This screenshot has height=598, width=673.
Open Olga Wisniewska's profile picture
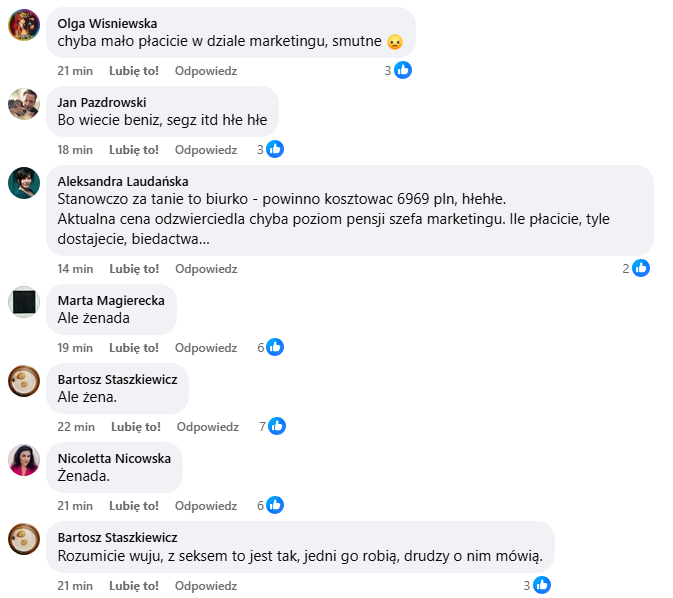pyautogui.click(x=24, y=25)
